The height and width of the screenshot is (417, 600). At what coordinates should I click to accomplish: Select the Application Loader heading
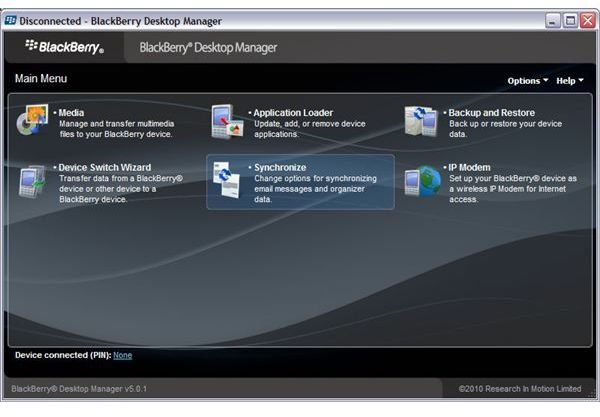(293, 113)
